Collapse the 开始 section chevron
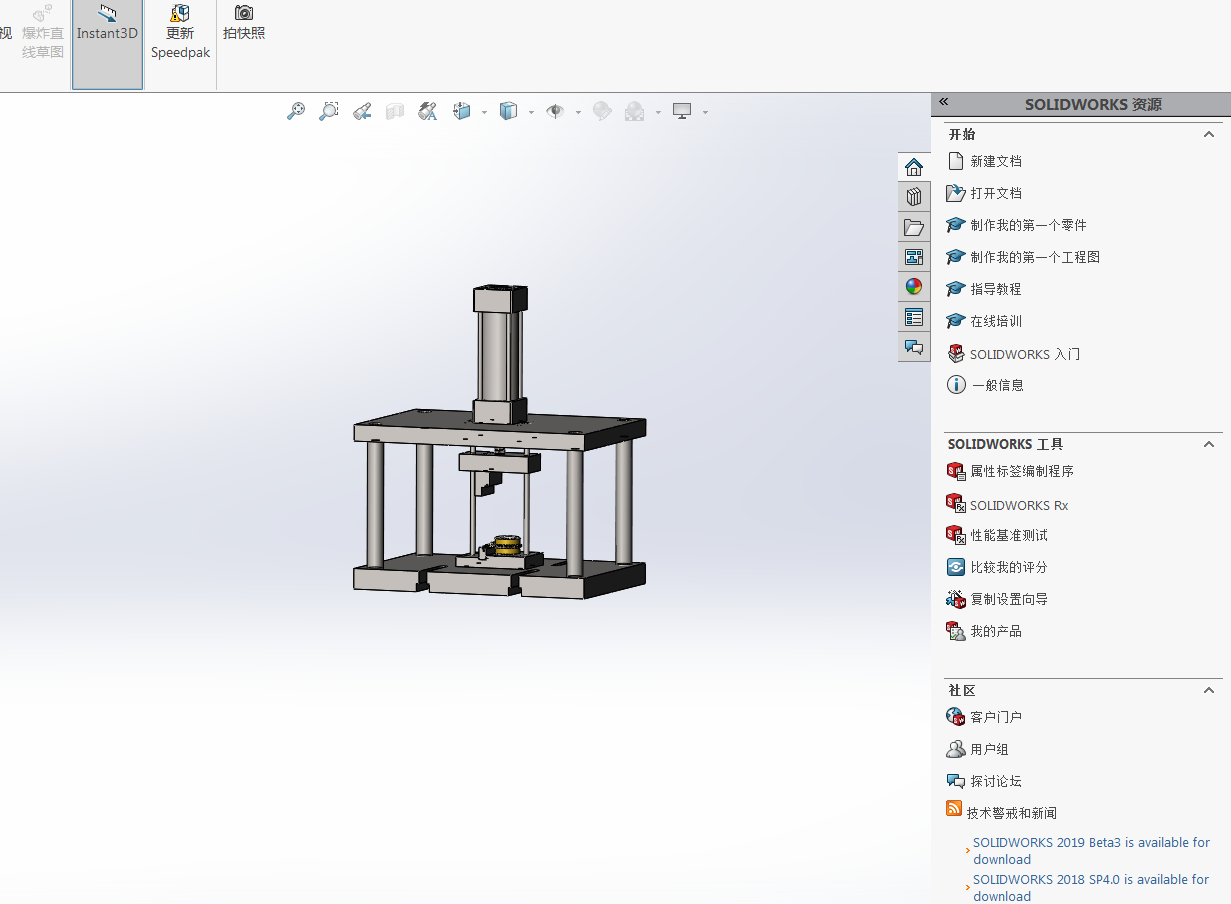This screenshot has width=1231, height=904. (1209, 134)
